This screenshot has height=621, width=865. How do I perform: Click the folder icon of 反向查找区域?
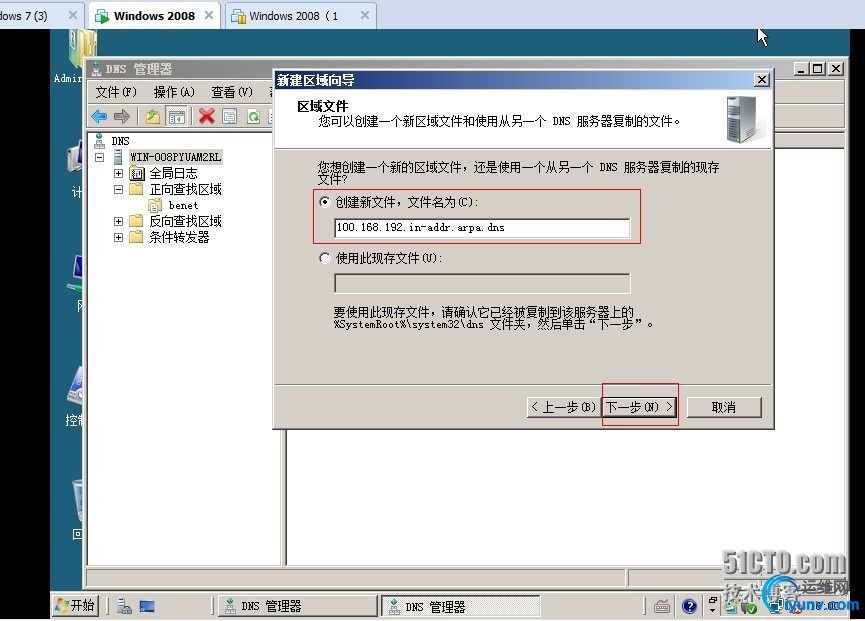pyautogui.click(x=136, y=221)
